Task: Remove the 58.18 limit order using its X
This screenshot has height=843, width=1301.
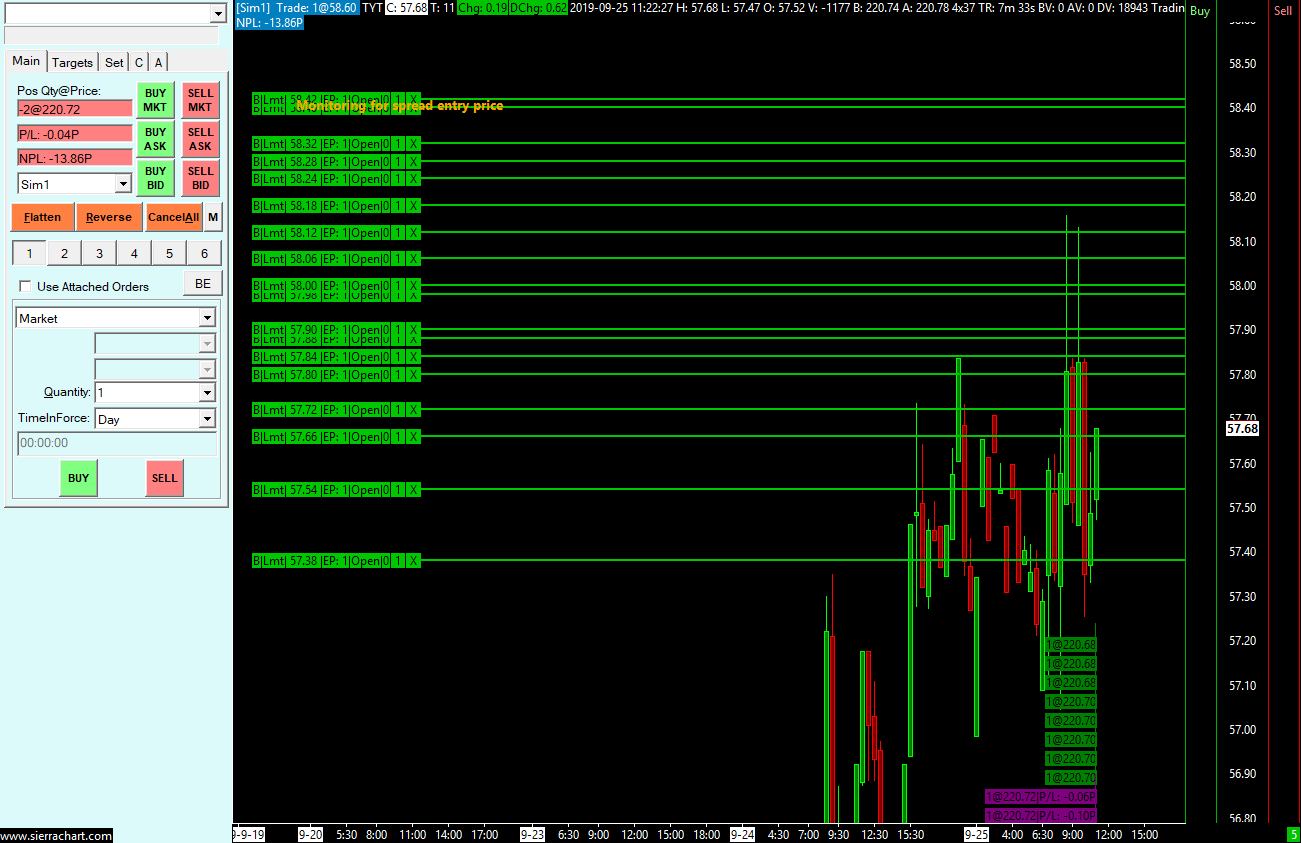Action: 414,206
